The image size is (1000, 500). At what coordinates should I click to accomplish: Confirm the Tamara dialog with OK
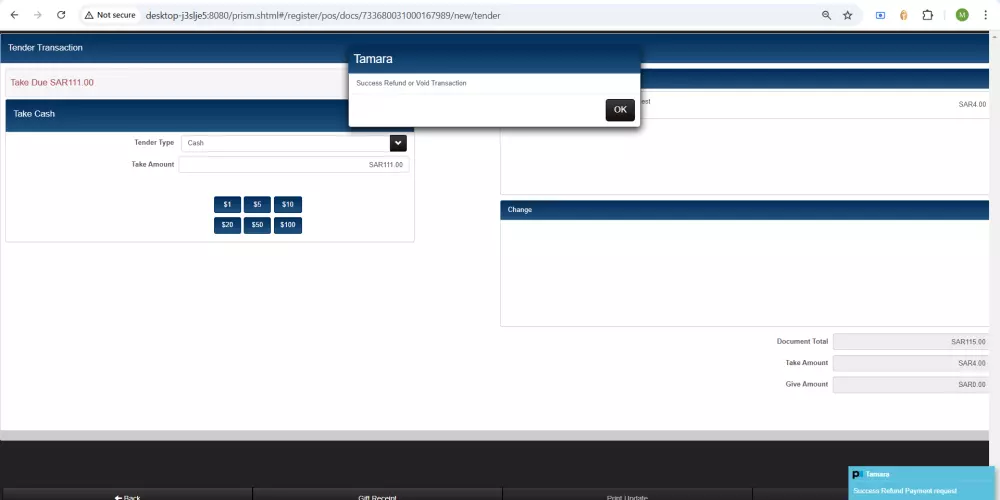coord(620,110)
